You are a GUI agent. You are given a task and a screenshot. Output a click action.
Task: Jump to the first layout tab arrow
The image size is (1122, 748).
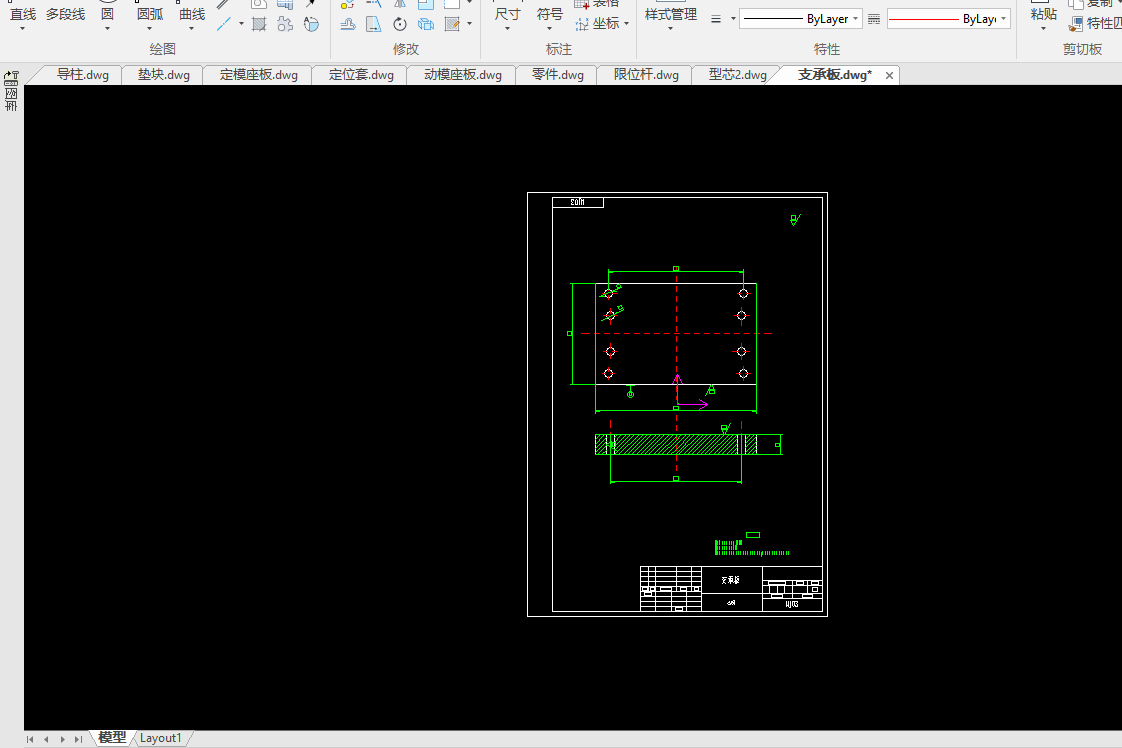[x=30, y=739]
